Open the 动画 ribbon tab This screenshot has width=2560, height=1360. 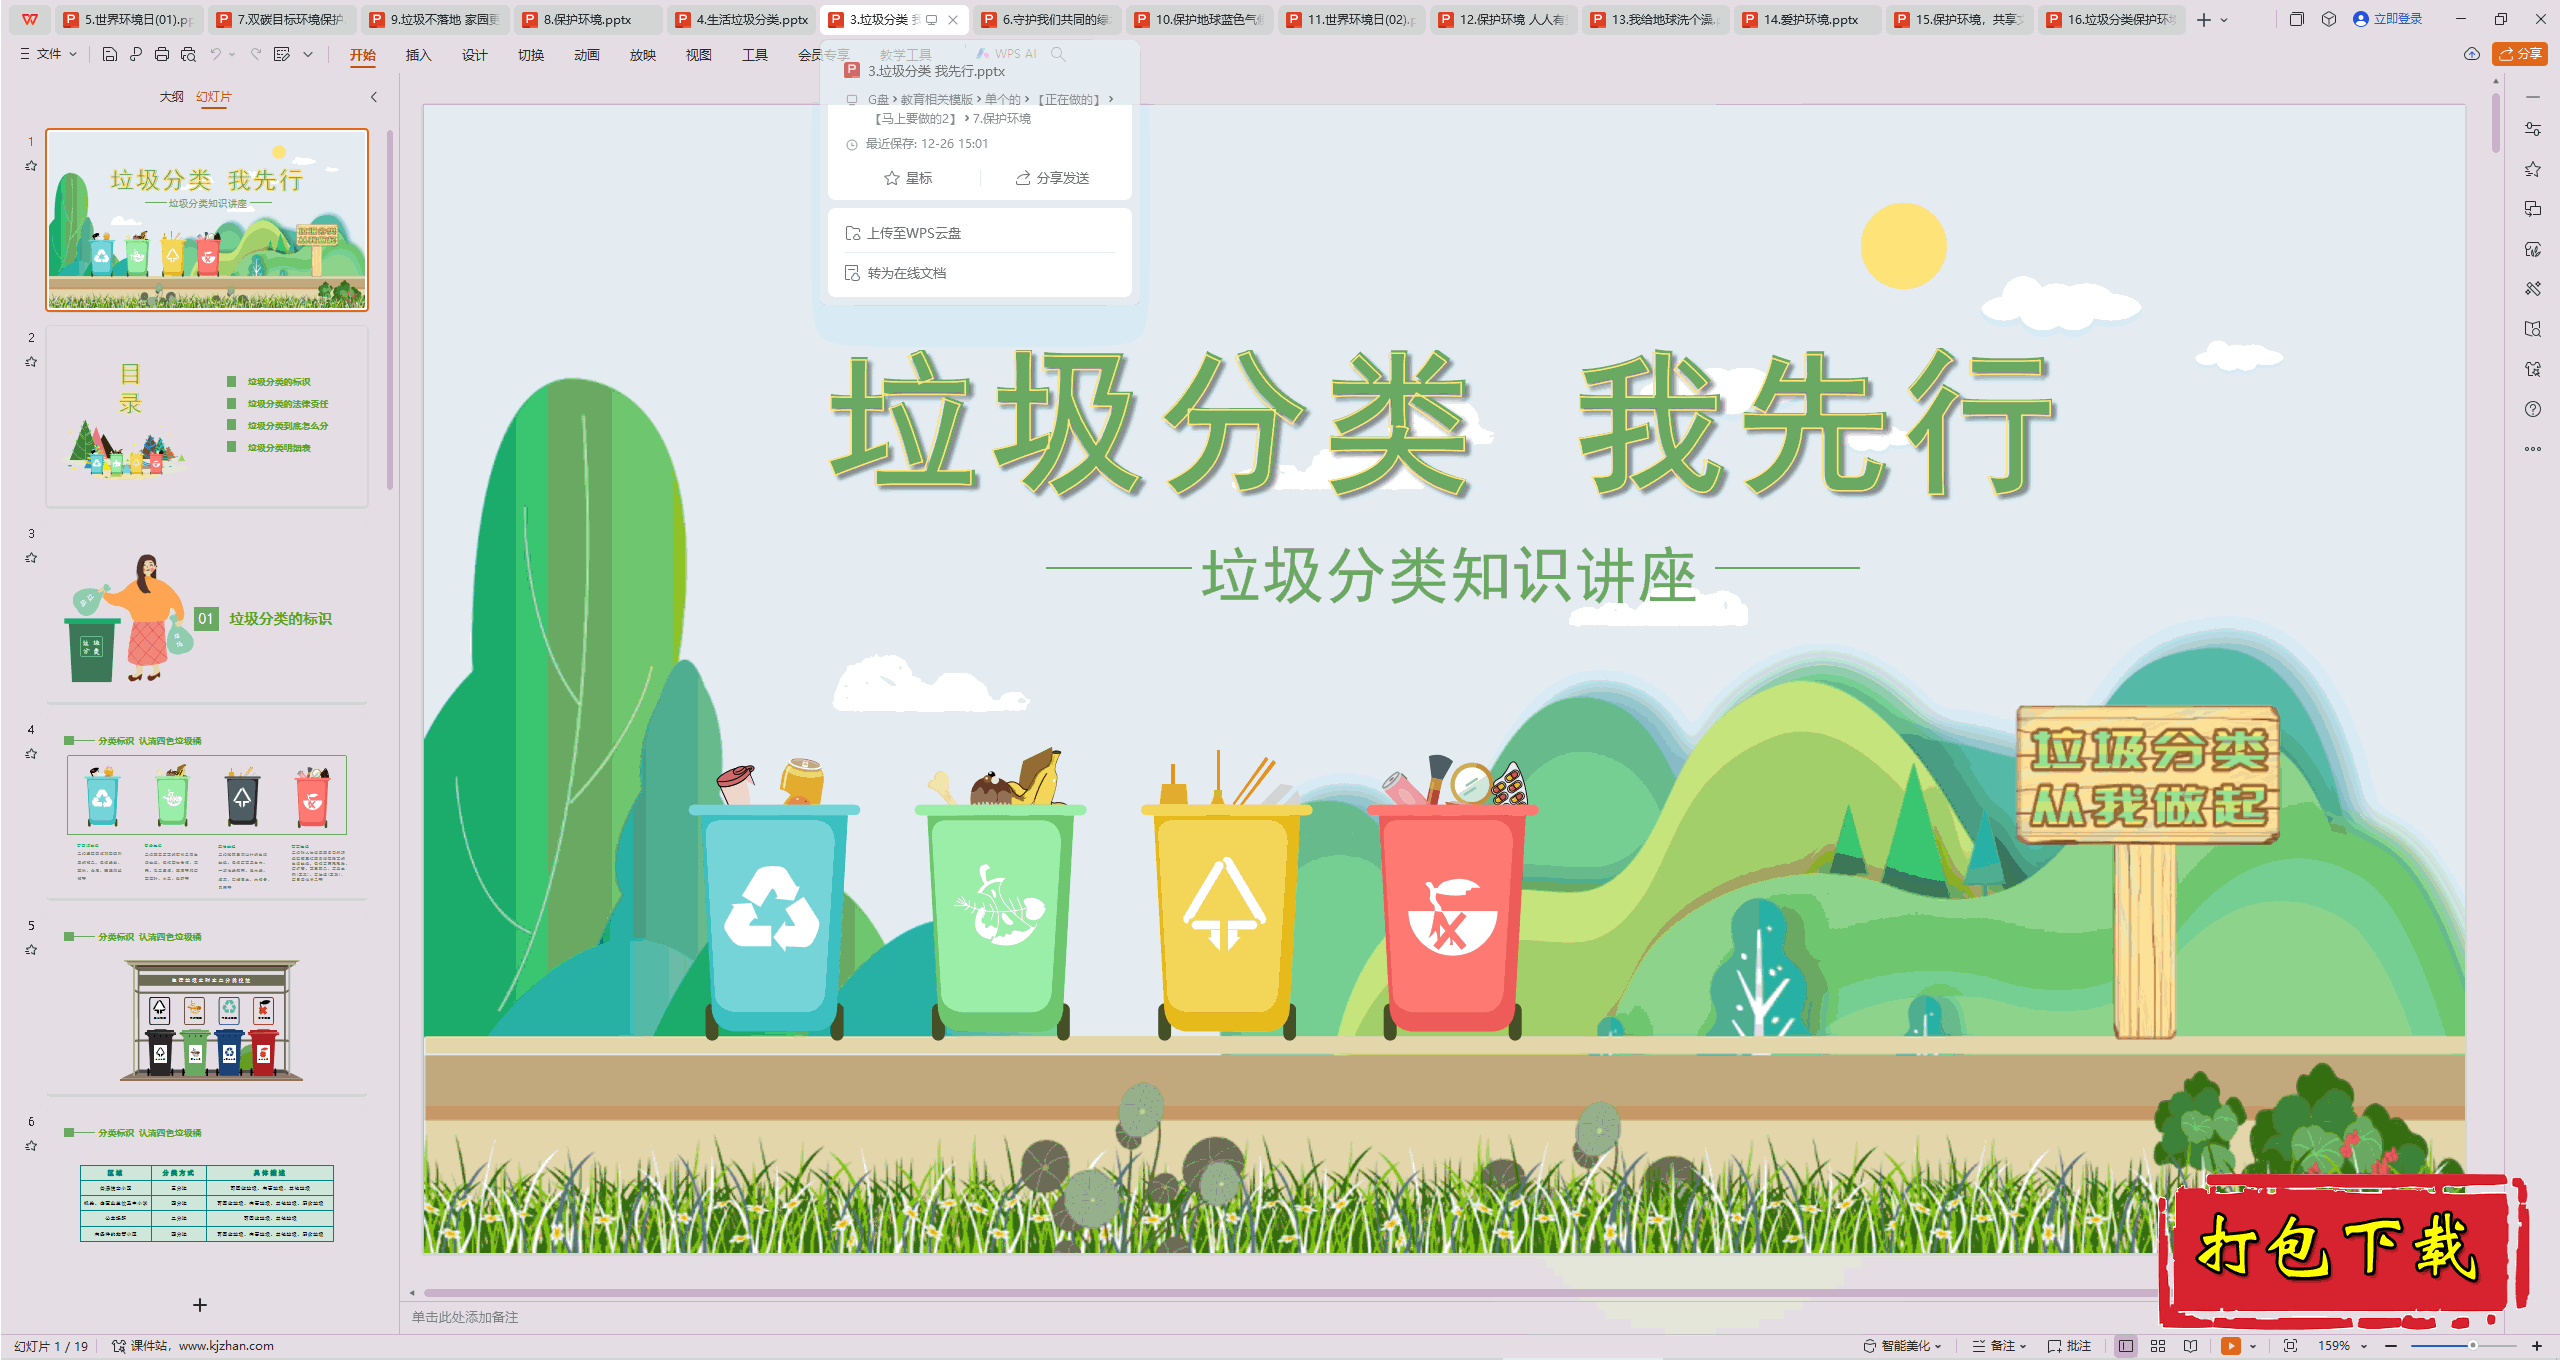(x=586, y=55)
